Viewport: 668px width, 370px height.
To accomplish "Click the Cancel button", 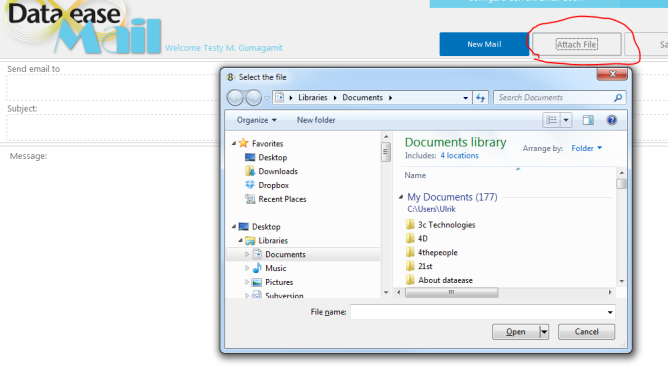I will [586, 332].
